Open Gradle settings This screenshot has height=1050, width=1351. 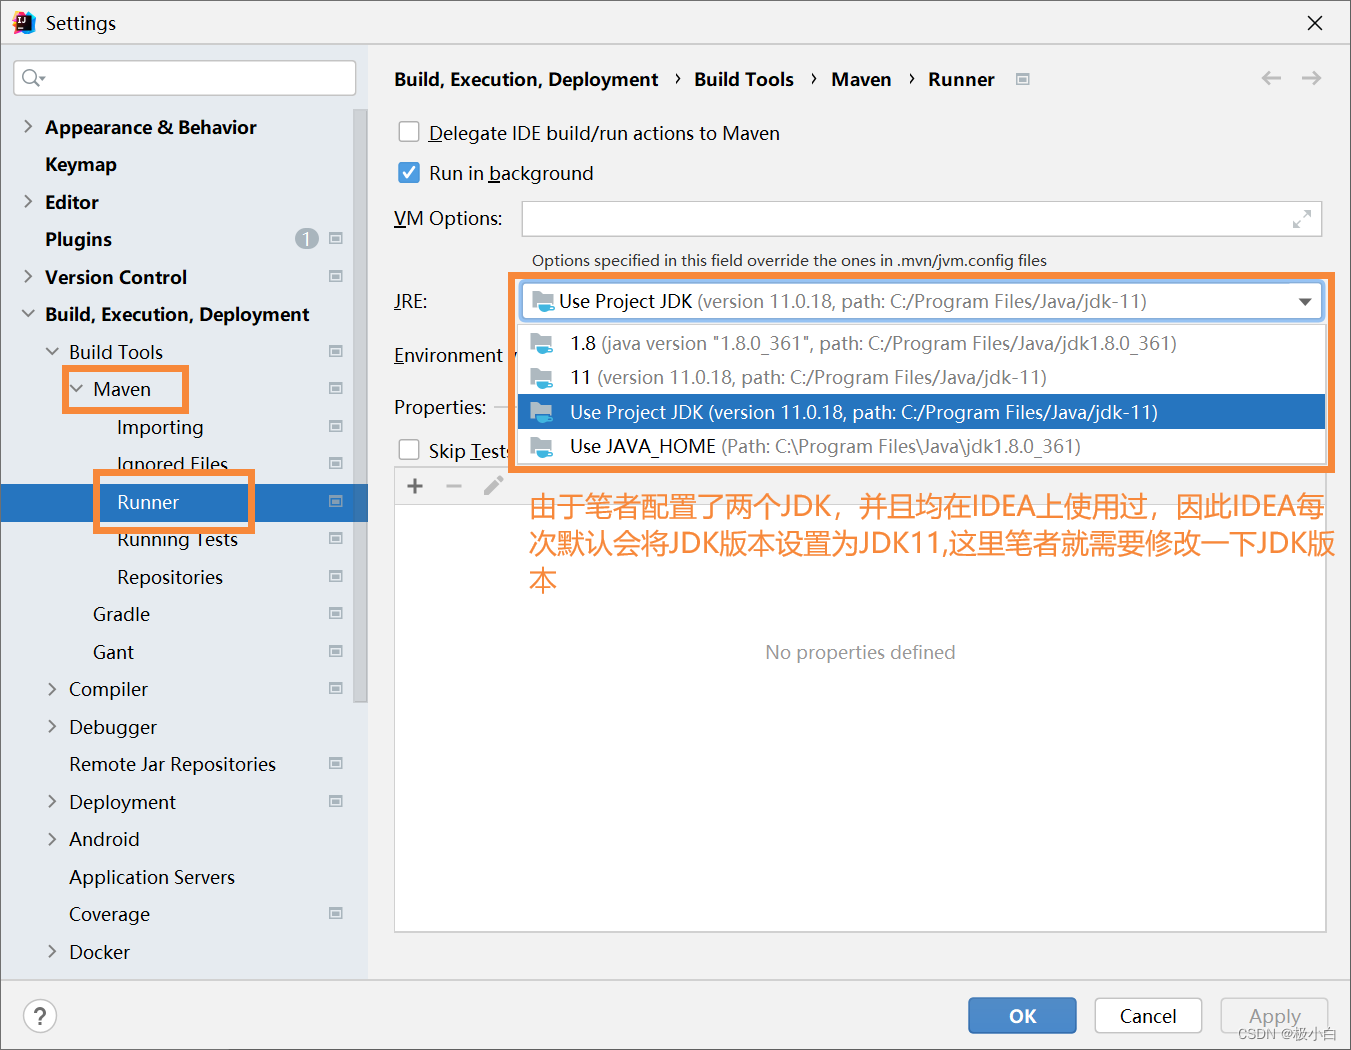[121, 614]
